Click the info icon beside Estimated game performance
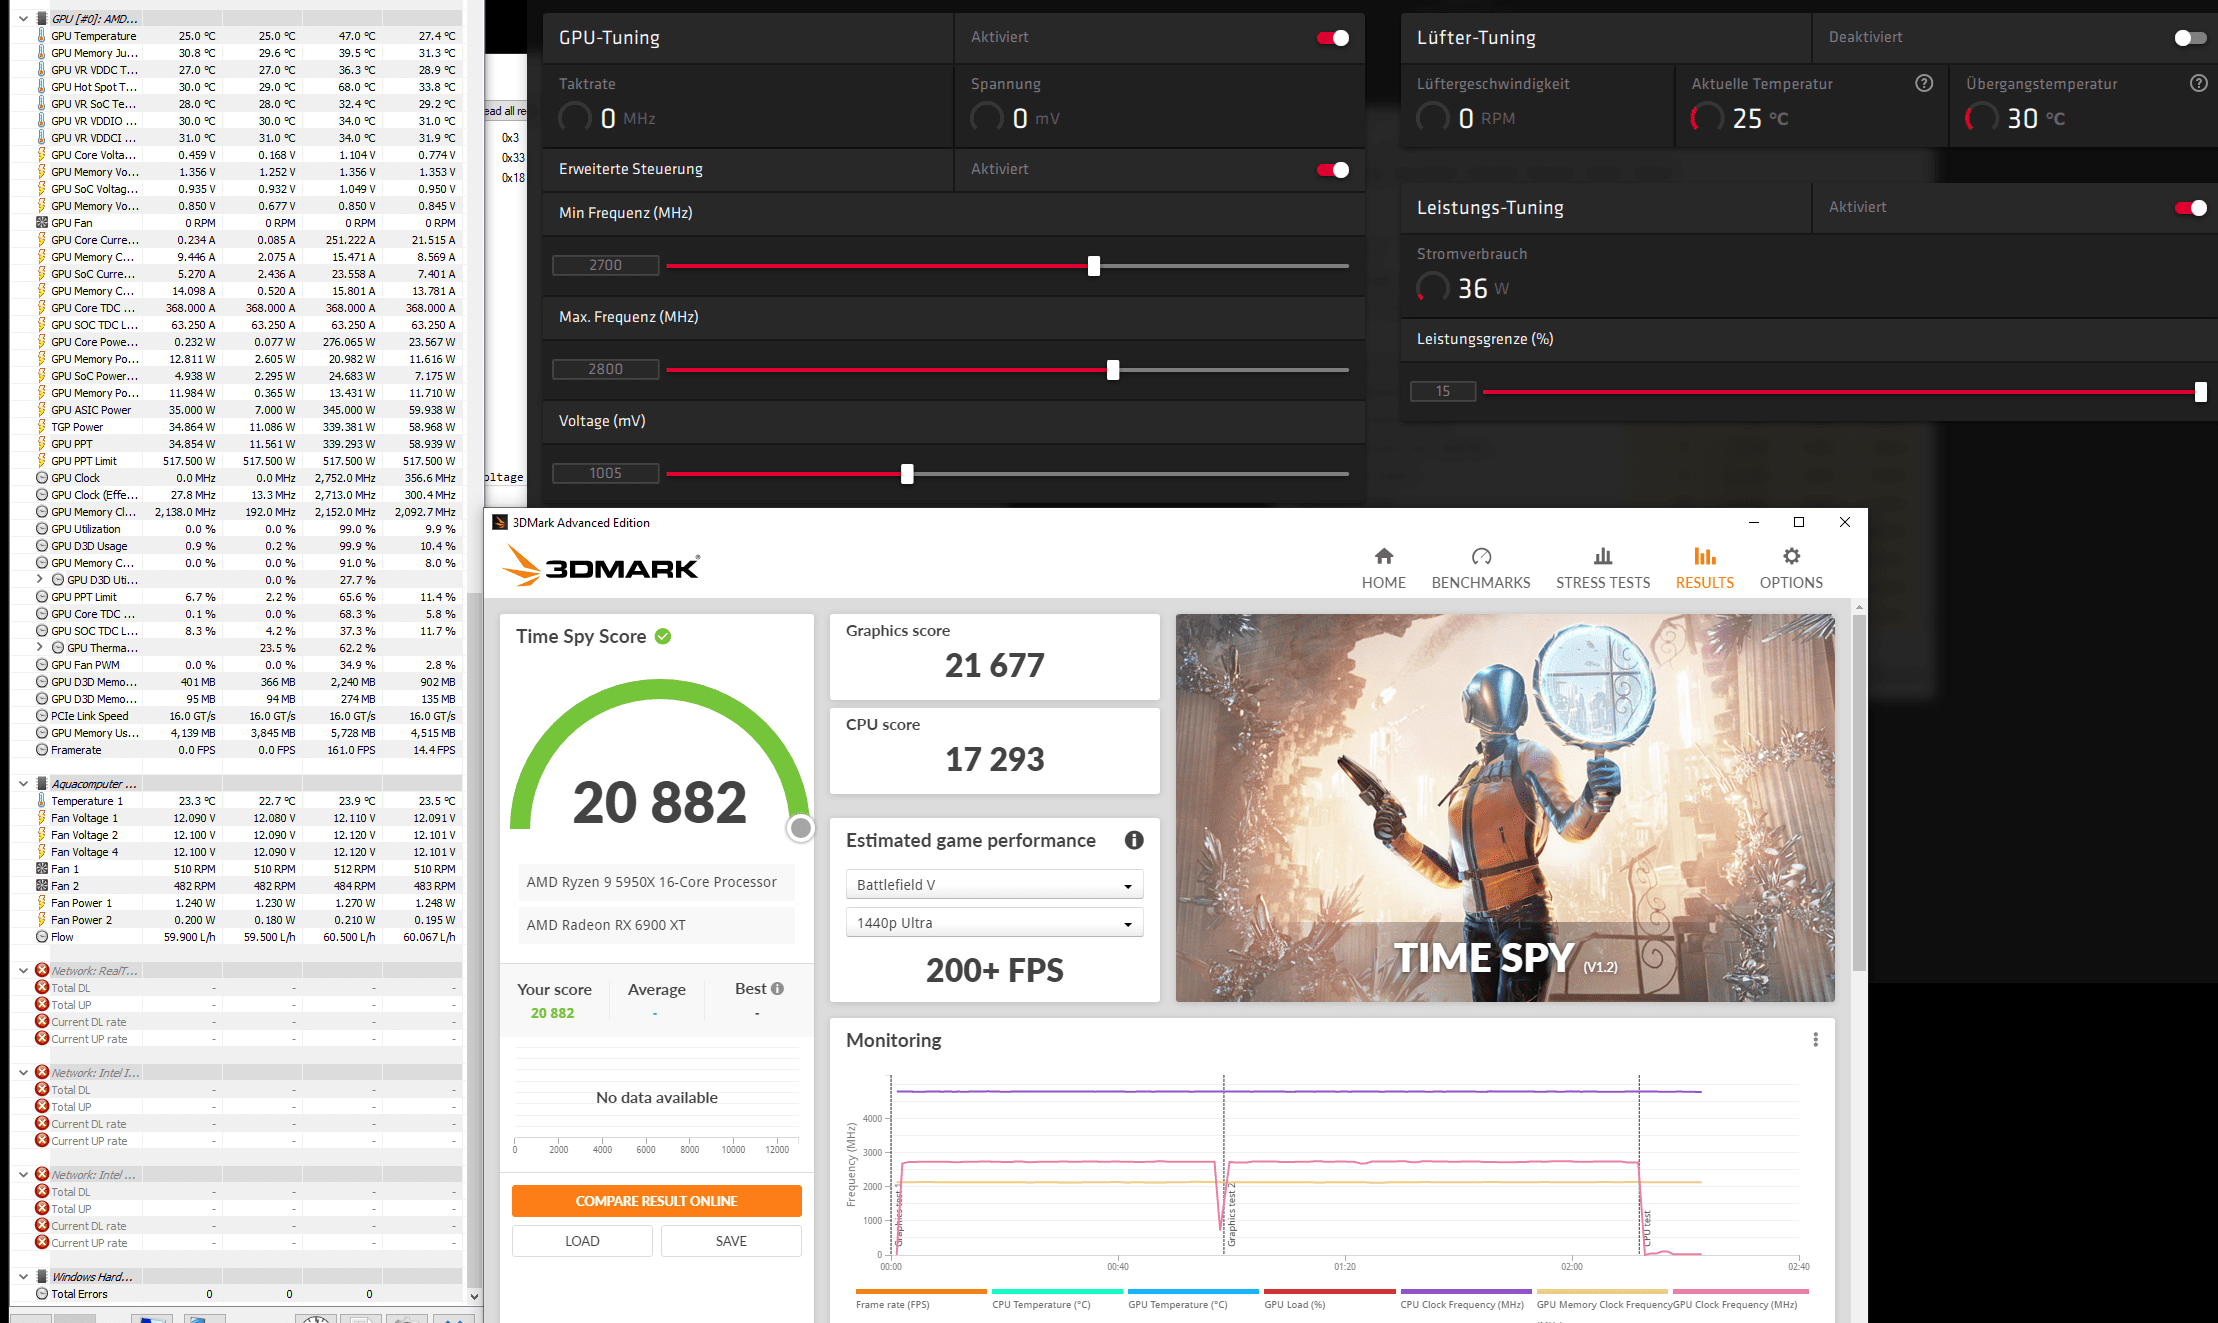The image size is (2218, 1323). click(1133, 840)
